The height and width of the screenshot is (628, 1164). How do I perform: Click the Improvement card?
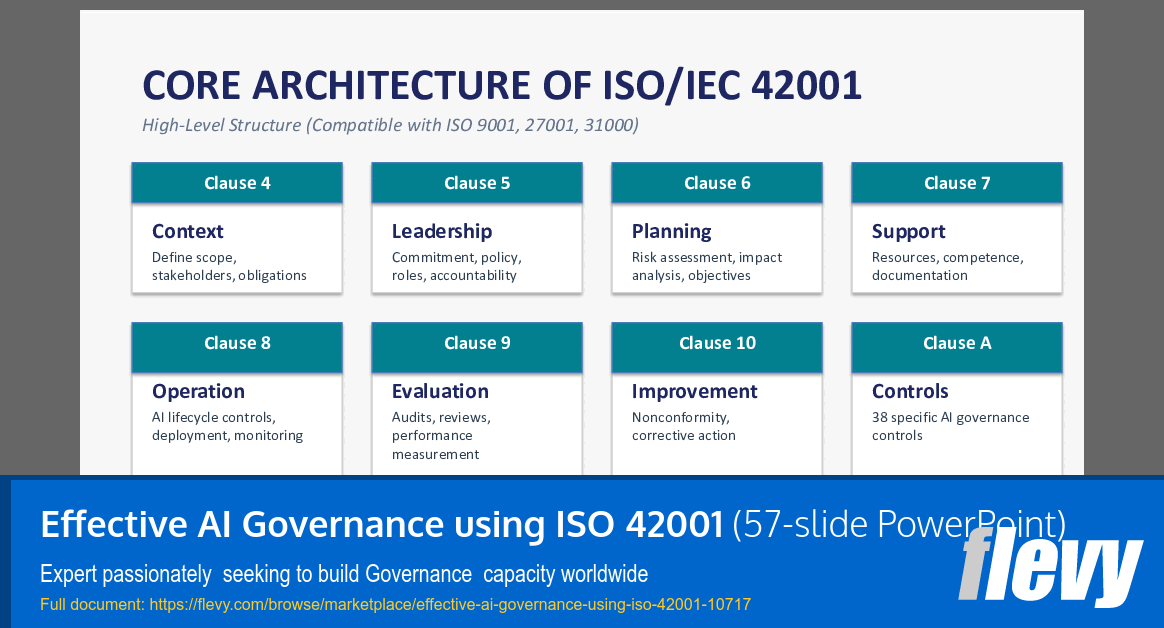click(716, 410)
